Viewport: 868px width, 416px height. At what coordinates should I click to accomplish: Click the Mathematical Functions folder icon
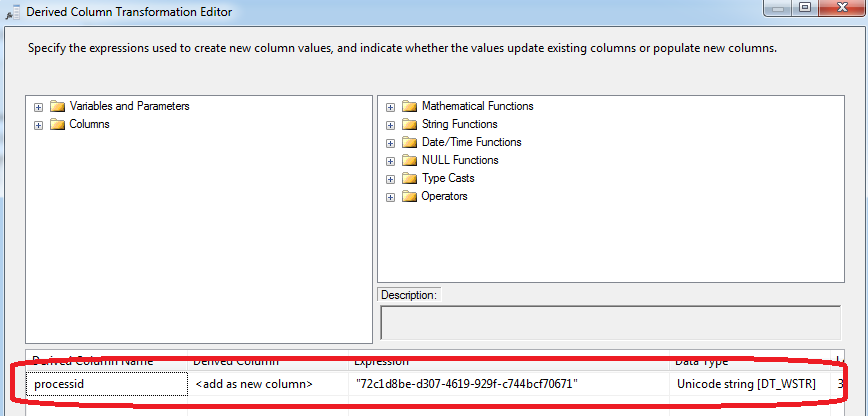409,106
